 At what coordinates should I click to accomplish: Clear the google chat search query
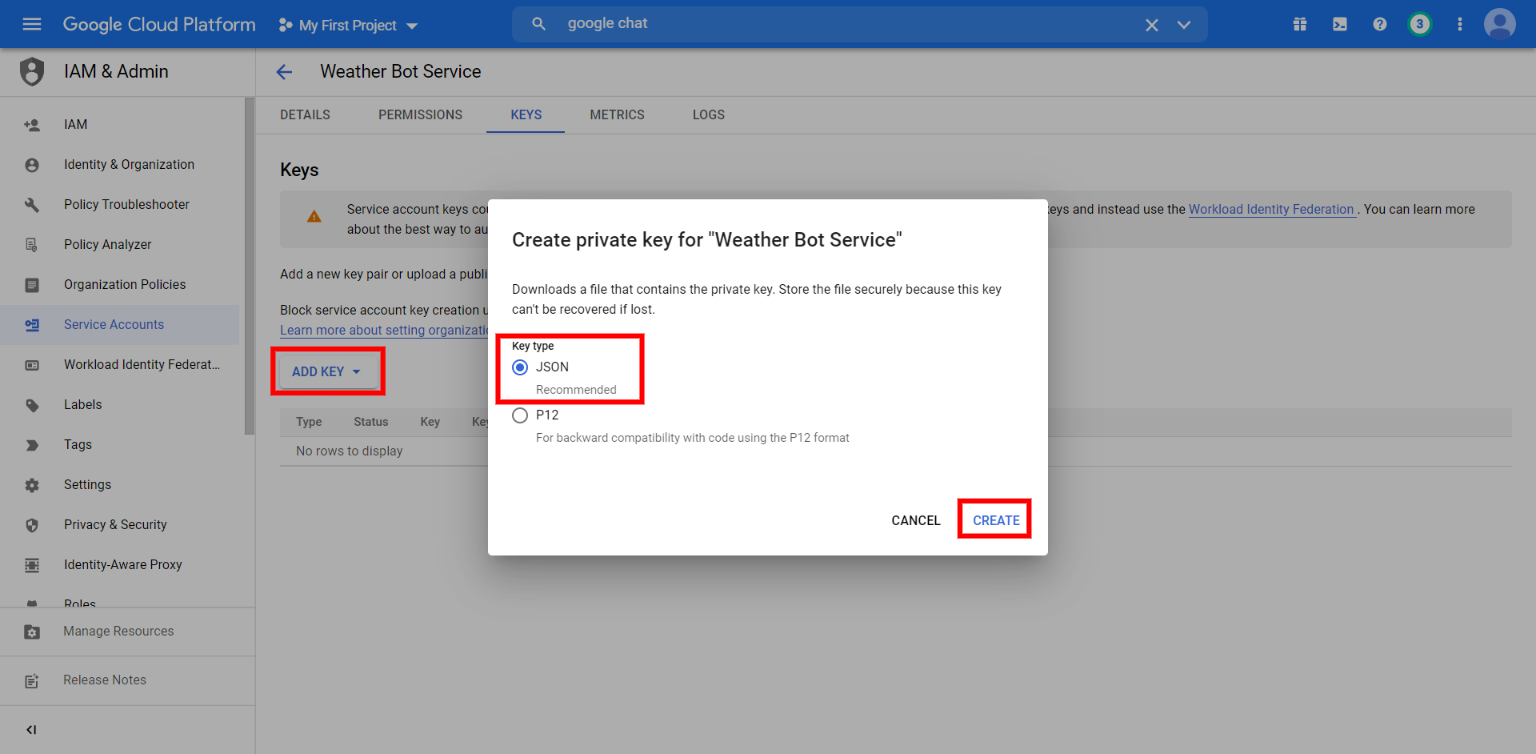[1151, 24]
